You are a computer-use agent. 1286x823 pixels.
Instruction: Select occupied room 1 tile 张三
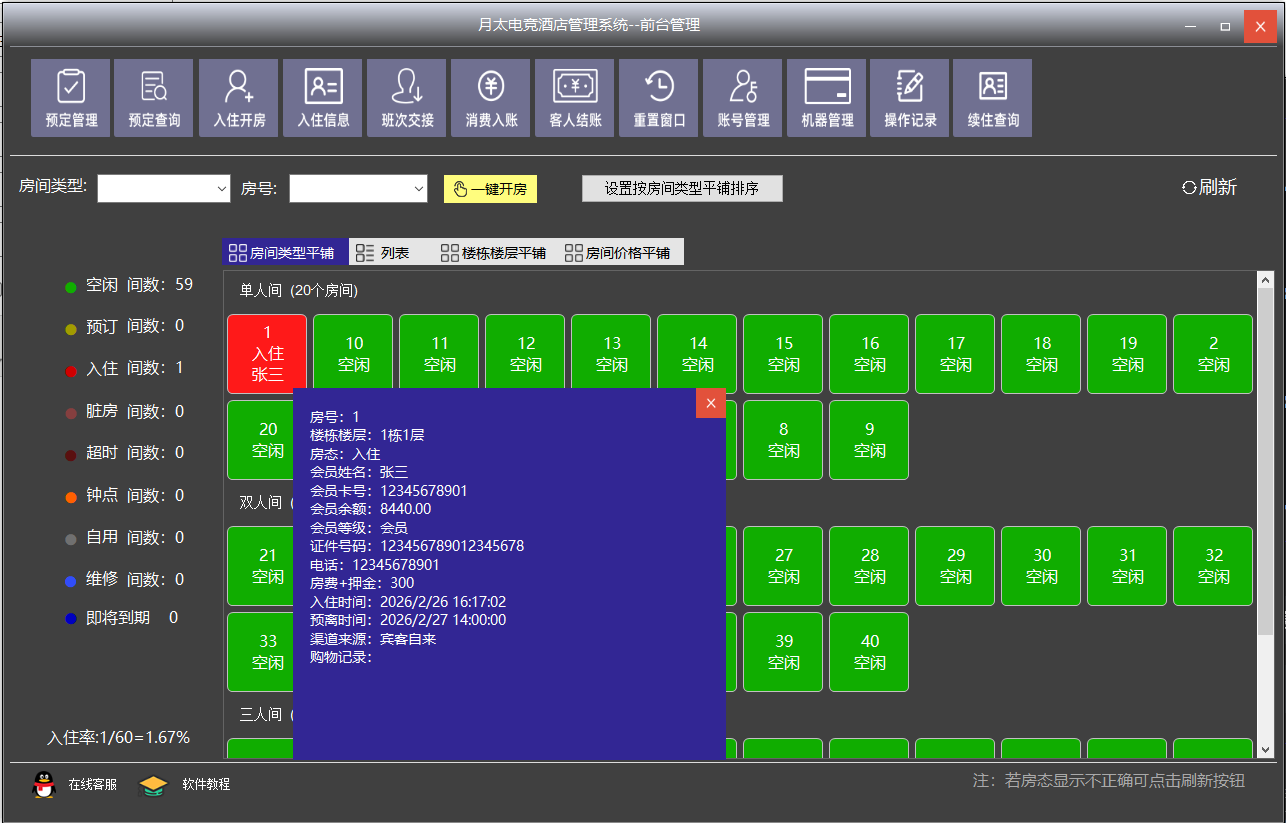(267, 353)
